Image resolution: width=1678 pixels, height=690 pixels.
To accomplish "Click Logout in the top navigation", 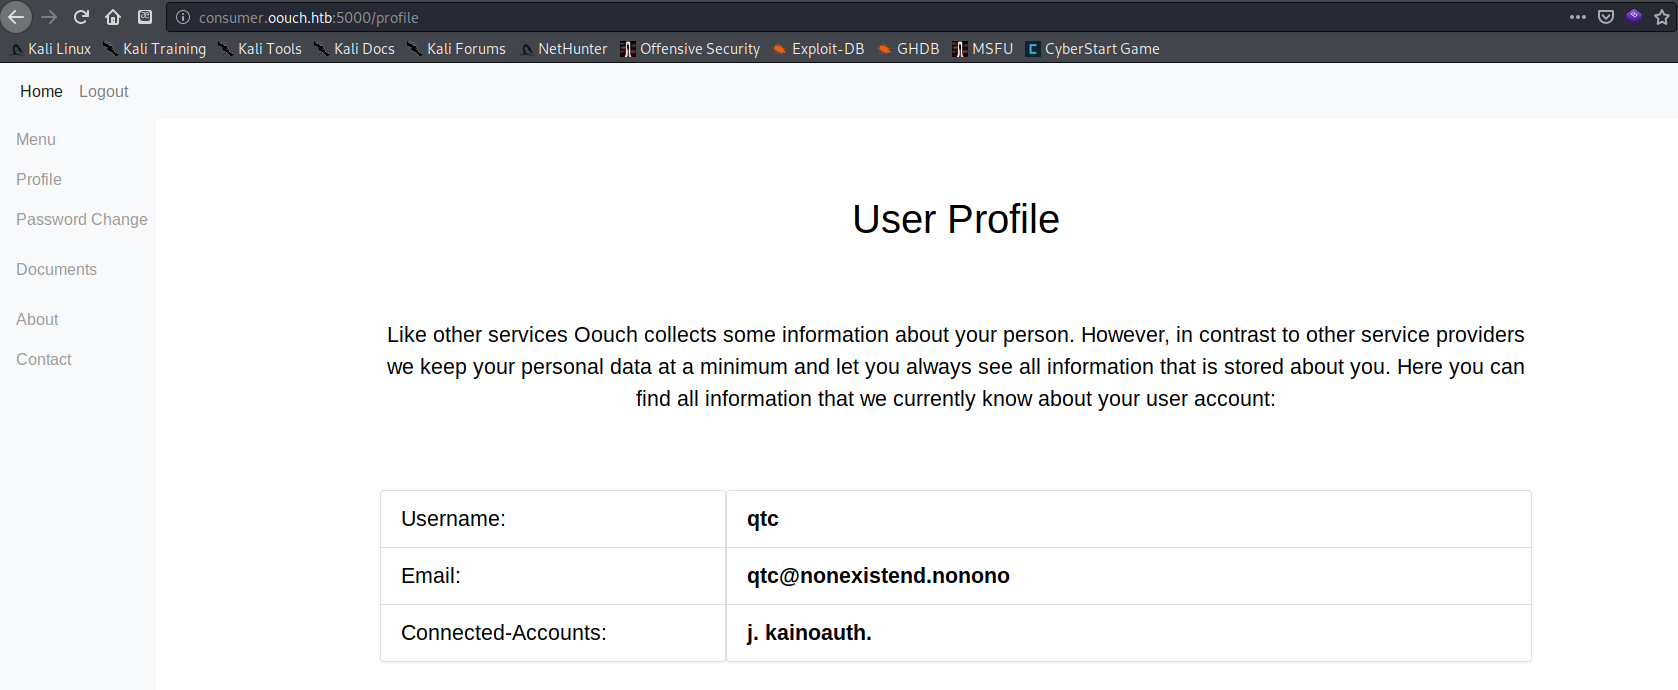I will click(104, 91).
